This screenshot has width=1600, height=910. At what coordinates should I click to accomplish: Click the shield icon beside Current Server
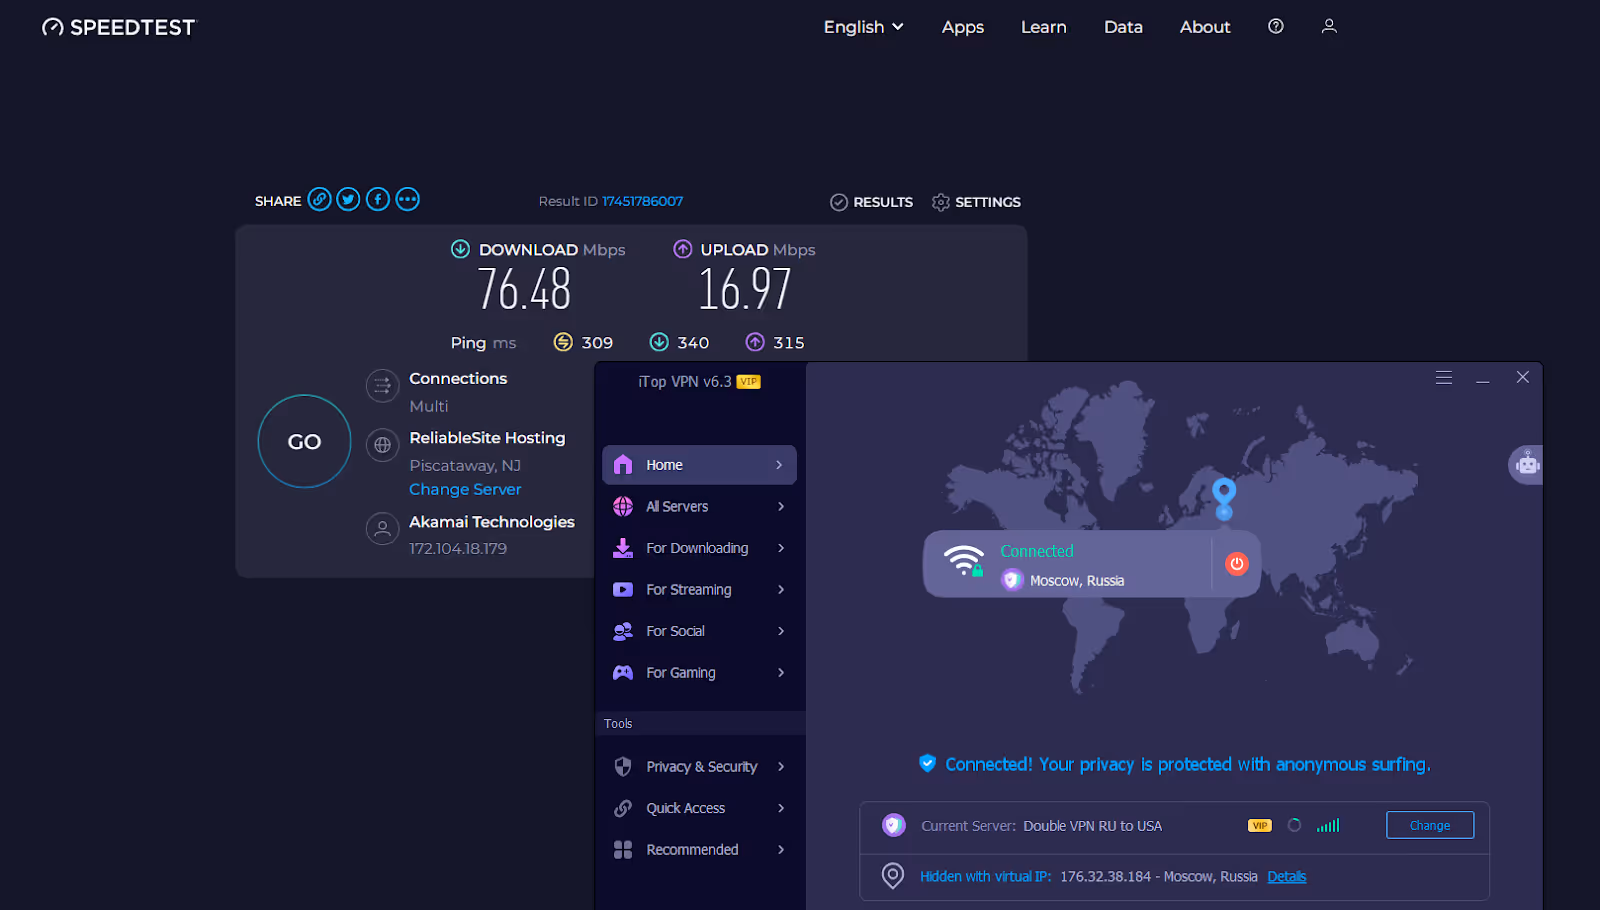click(x=893, y=825)
